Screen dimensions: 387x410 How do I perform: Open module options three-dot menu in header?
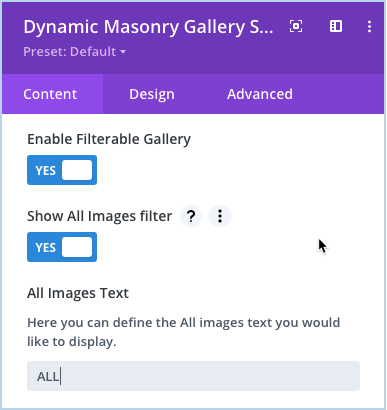coord(369,26)
